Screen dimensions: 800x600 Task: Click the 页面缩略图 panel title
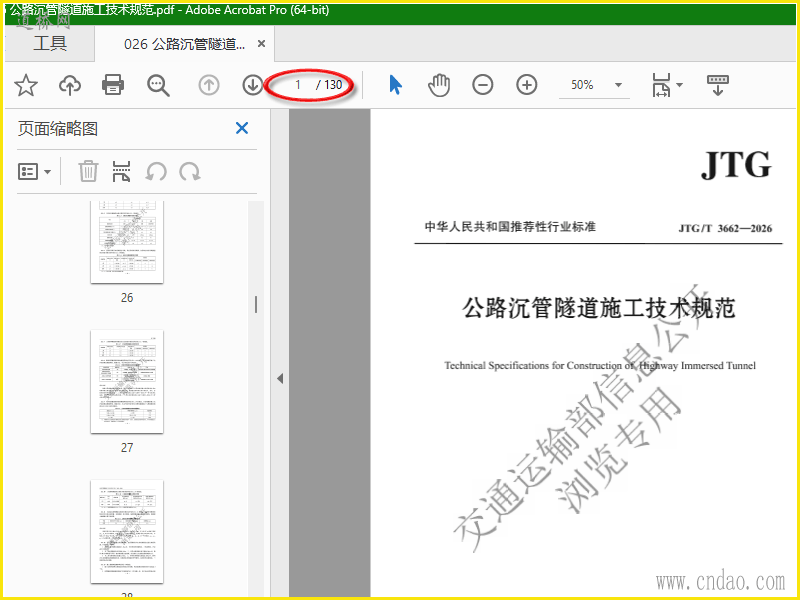[58, 129]
